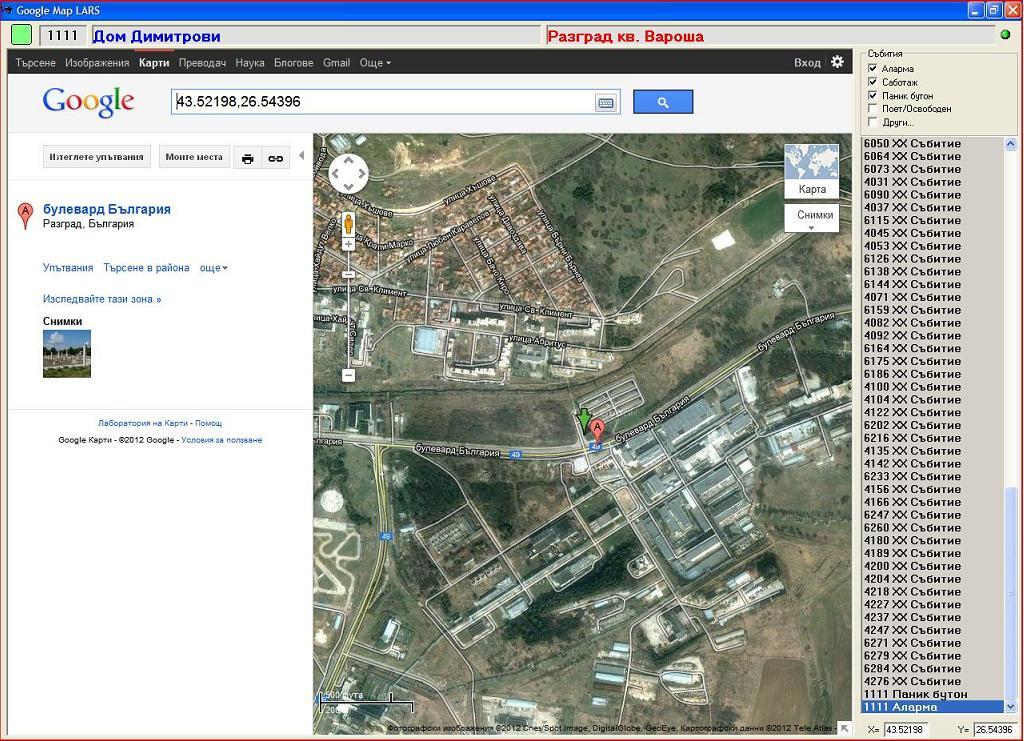Click the Помощ link
Screen dimensions: 1024x741
pyautogui.click(x=208, y=423)
